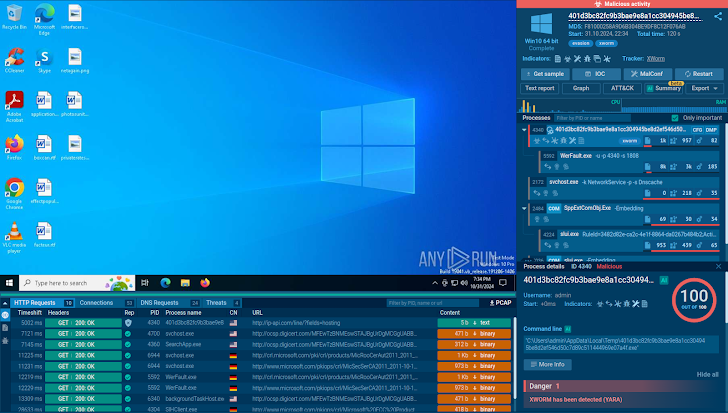The width and height of the screenshot is (728, 413).
Task: Close the Process details panel
Action: 718,267
